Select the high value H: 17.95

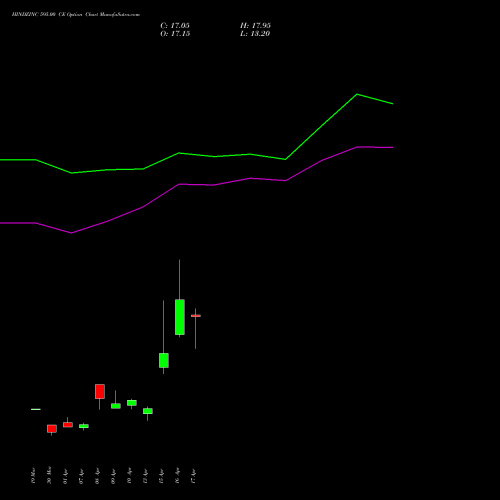[255, 26]
